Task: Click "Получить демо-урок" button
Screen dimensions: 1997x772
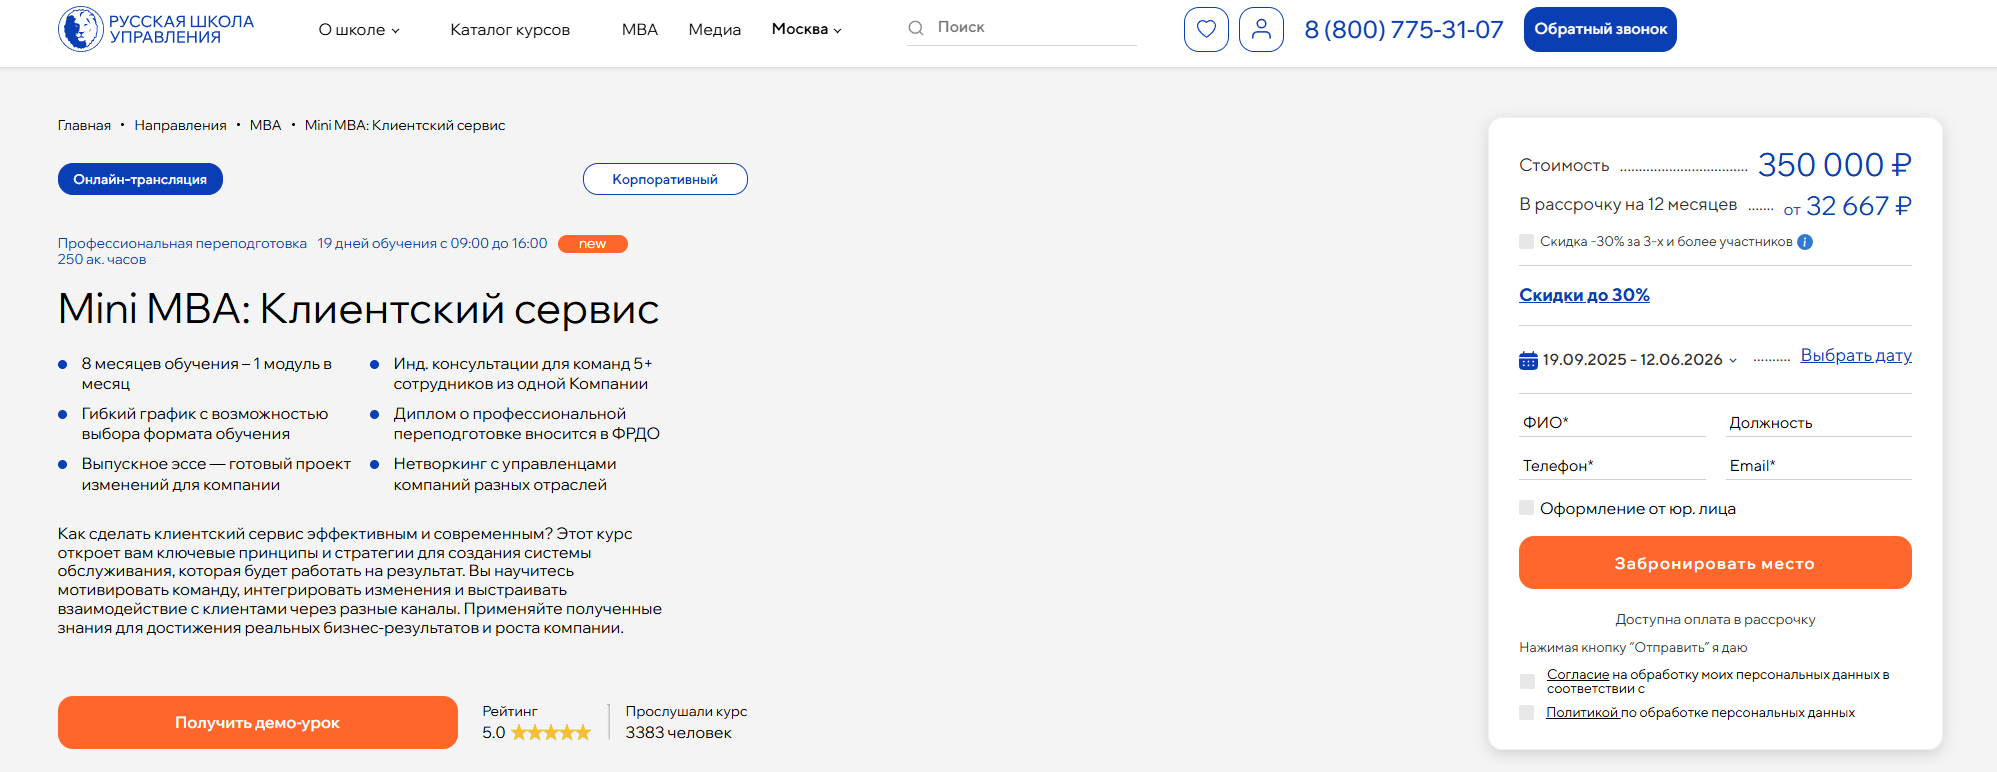Action: click(258, 722)
